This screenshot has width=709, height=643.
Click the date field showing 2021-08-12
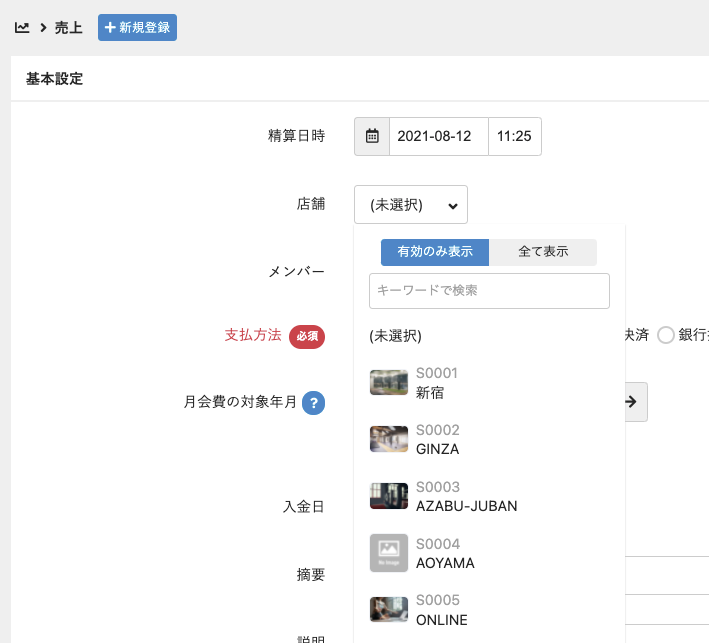(438, 137)
